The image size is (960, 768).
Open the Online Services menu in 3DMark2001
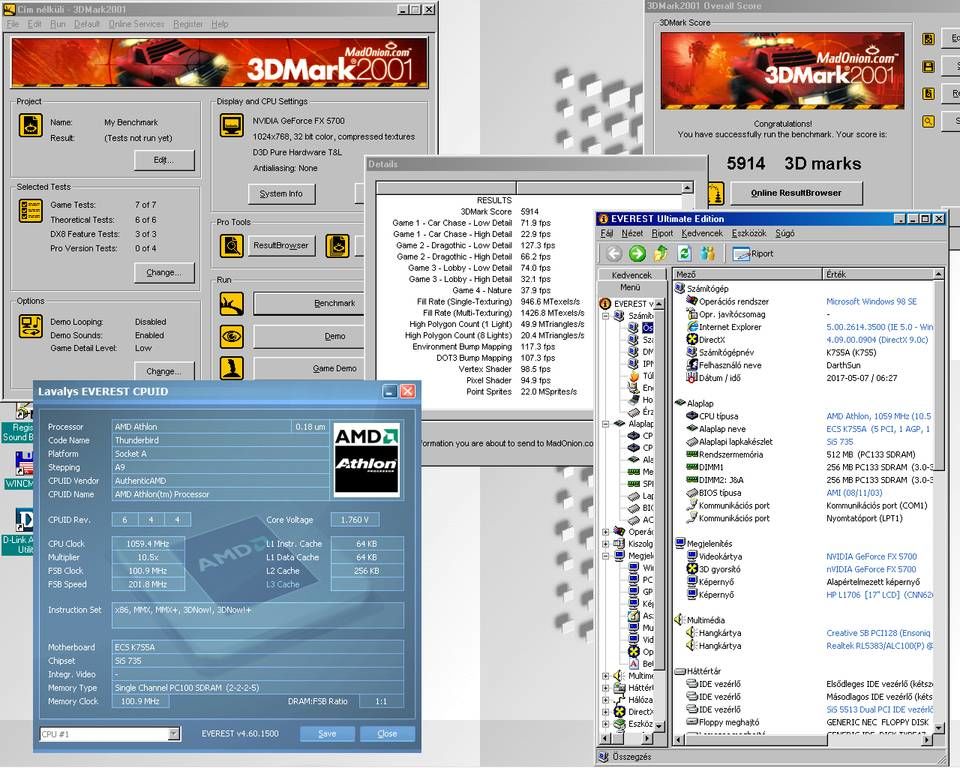(136, 24)
